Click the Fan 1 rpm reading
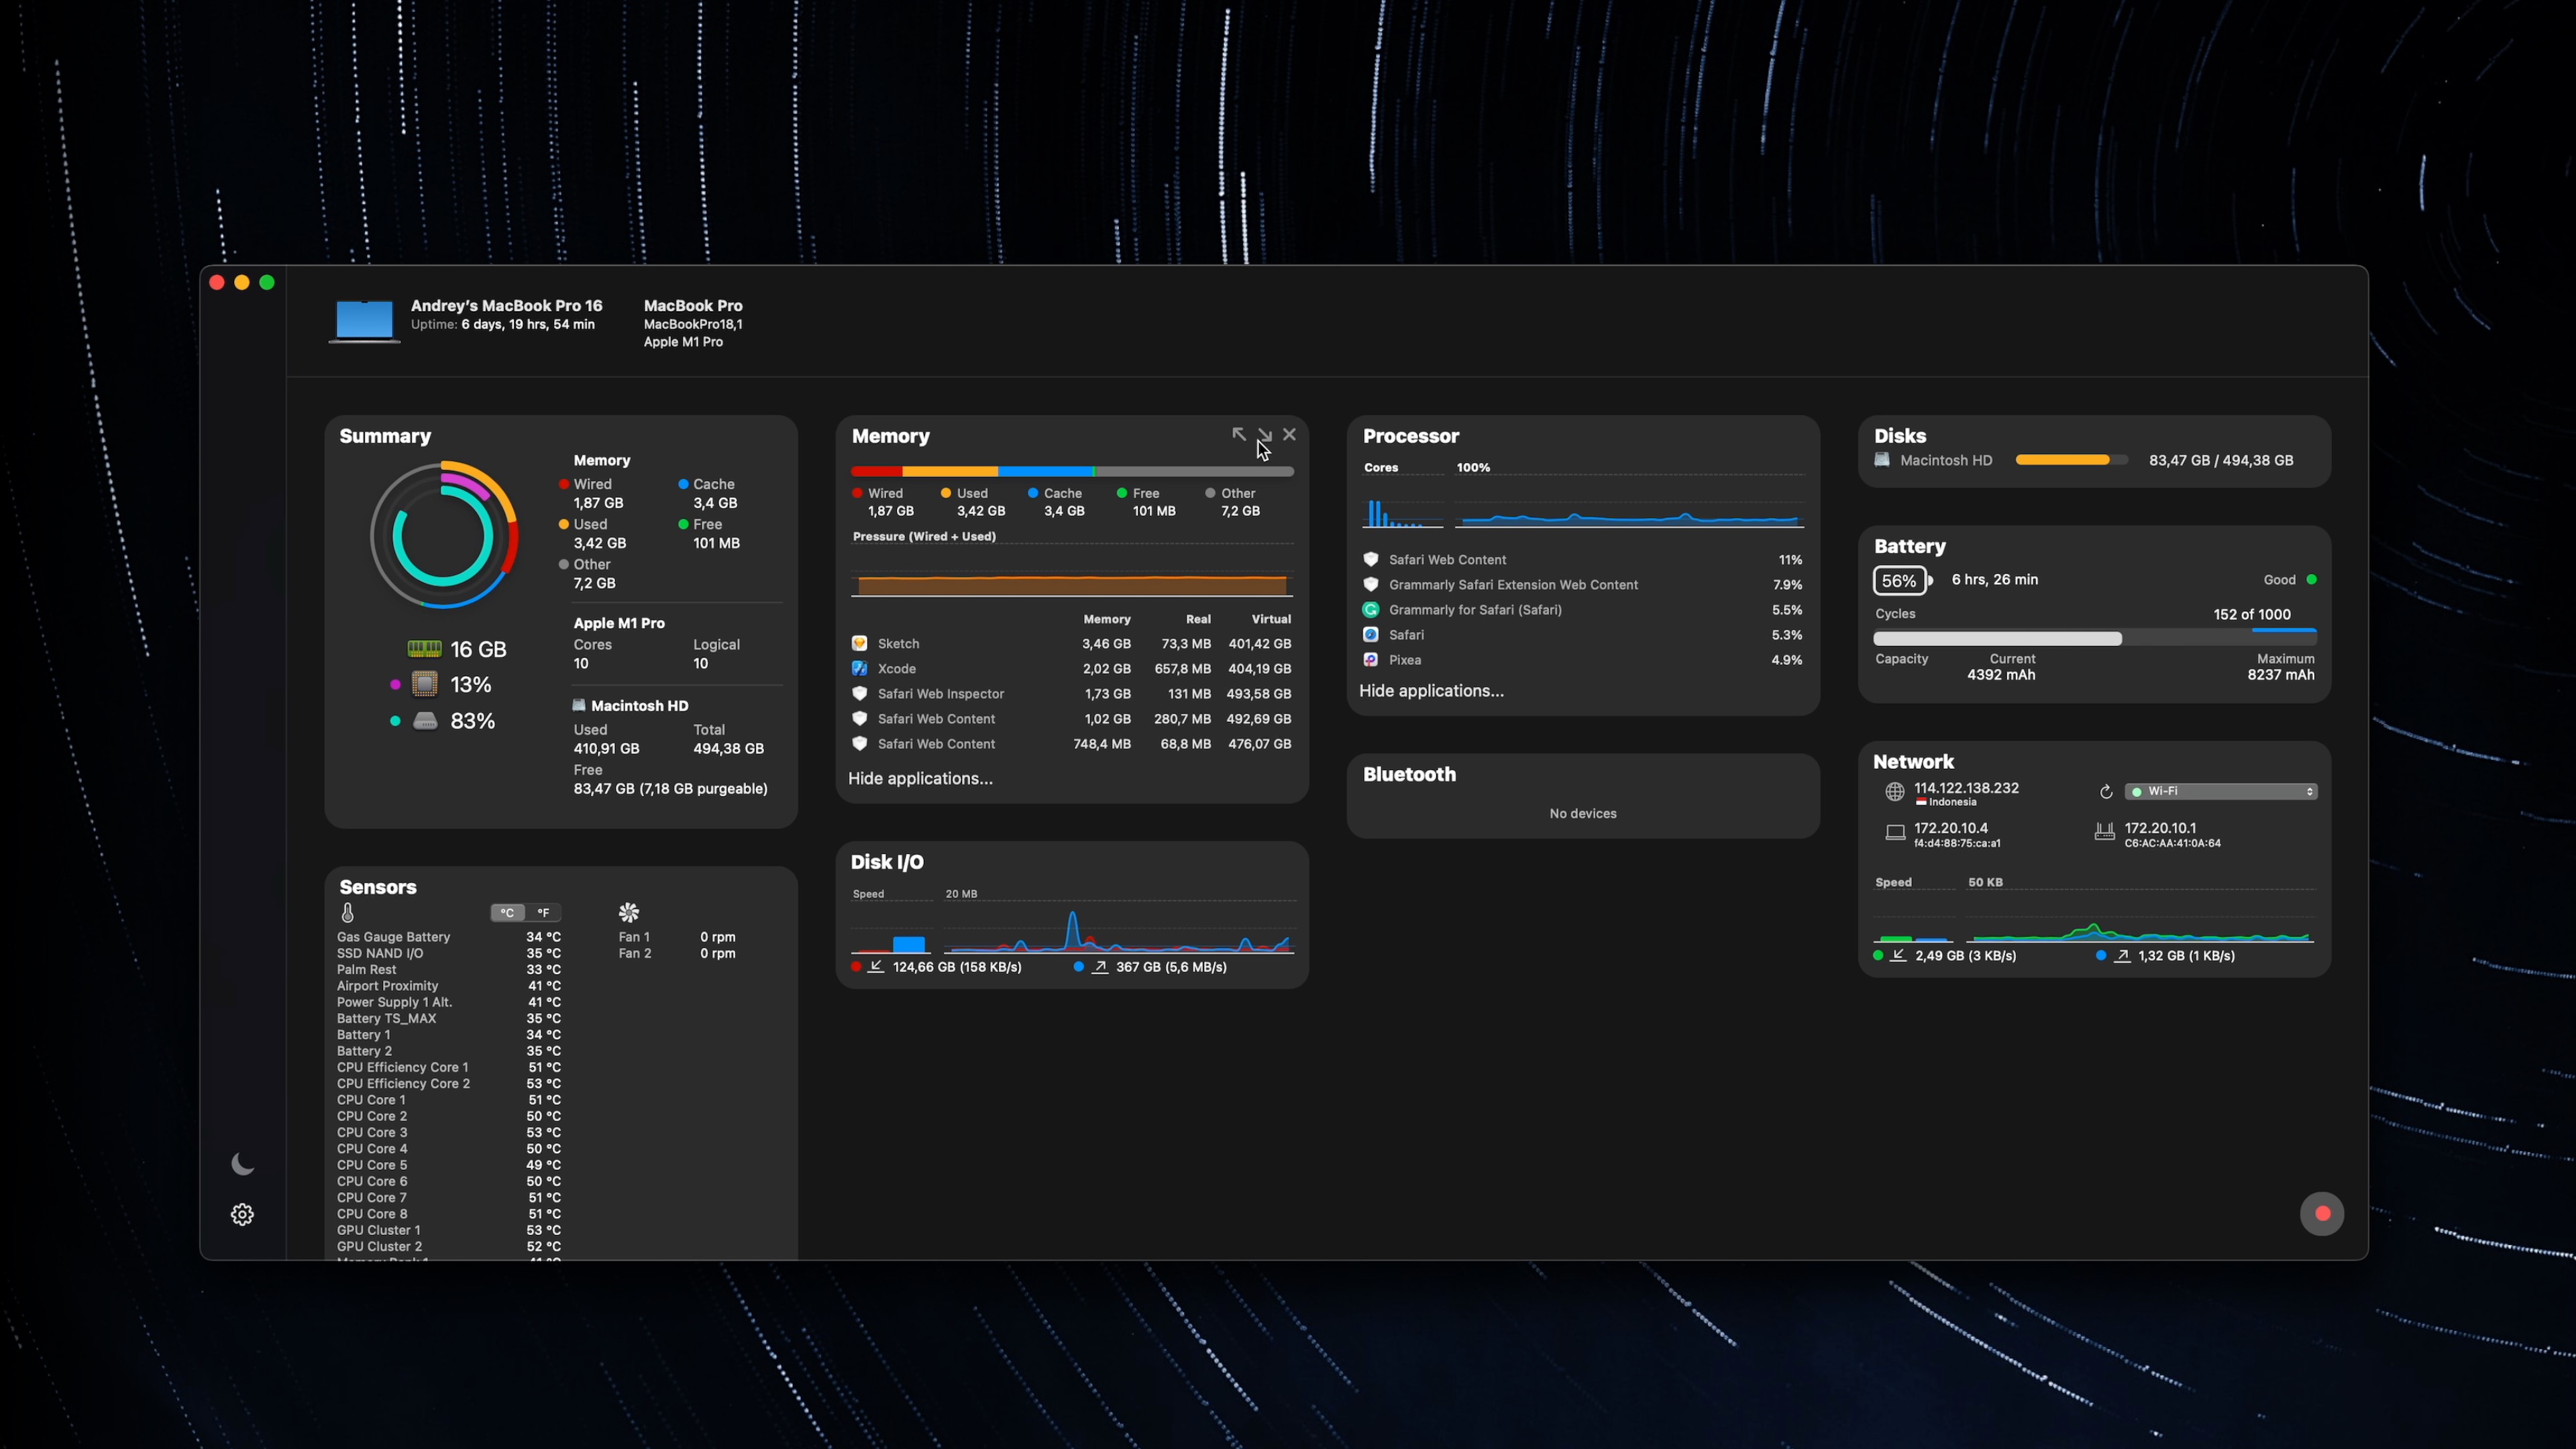Viewport: 2576px width, 1449px height. click(x=717, y=937)
